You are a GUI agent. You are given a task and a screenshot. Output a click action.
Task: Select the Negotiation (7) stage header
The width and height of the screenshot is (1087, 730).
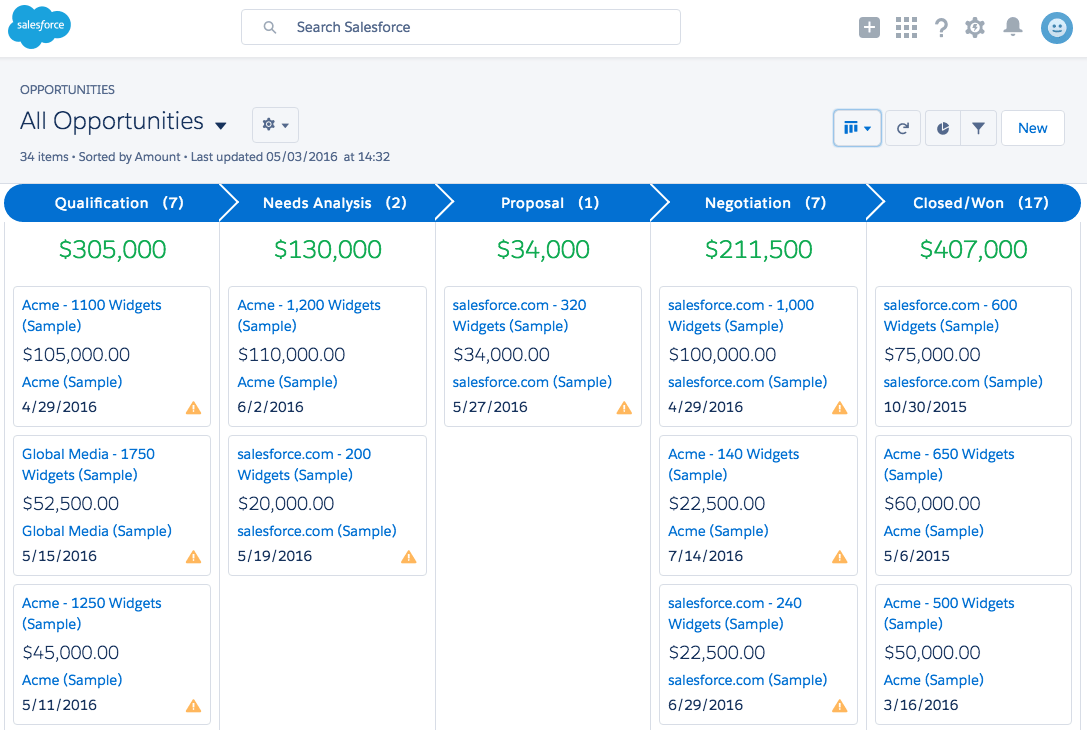coord(765,203)
